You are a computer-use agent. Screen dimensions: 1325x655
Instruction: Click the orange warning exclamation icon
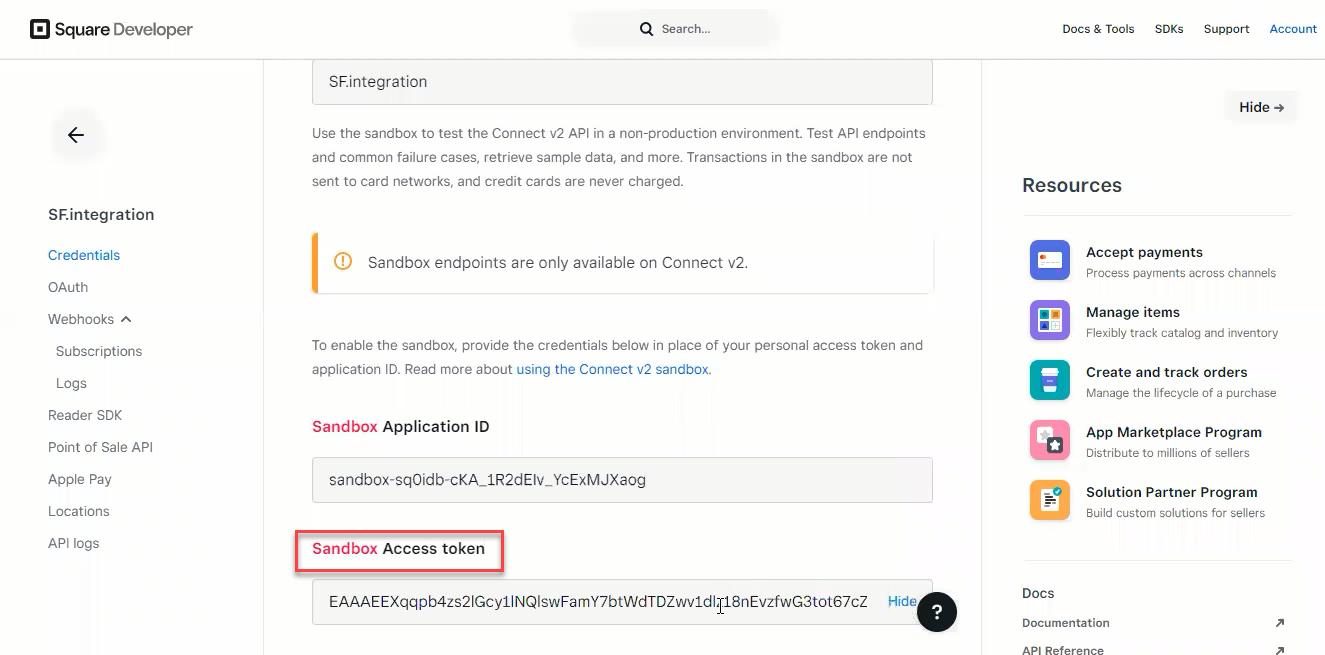(343, 262)
